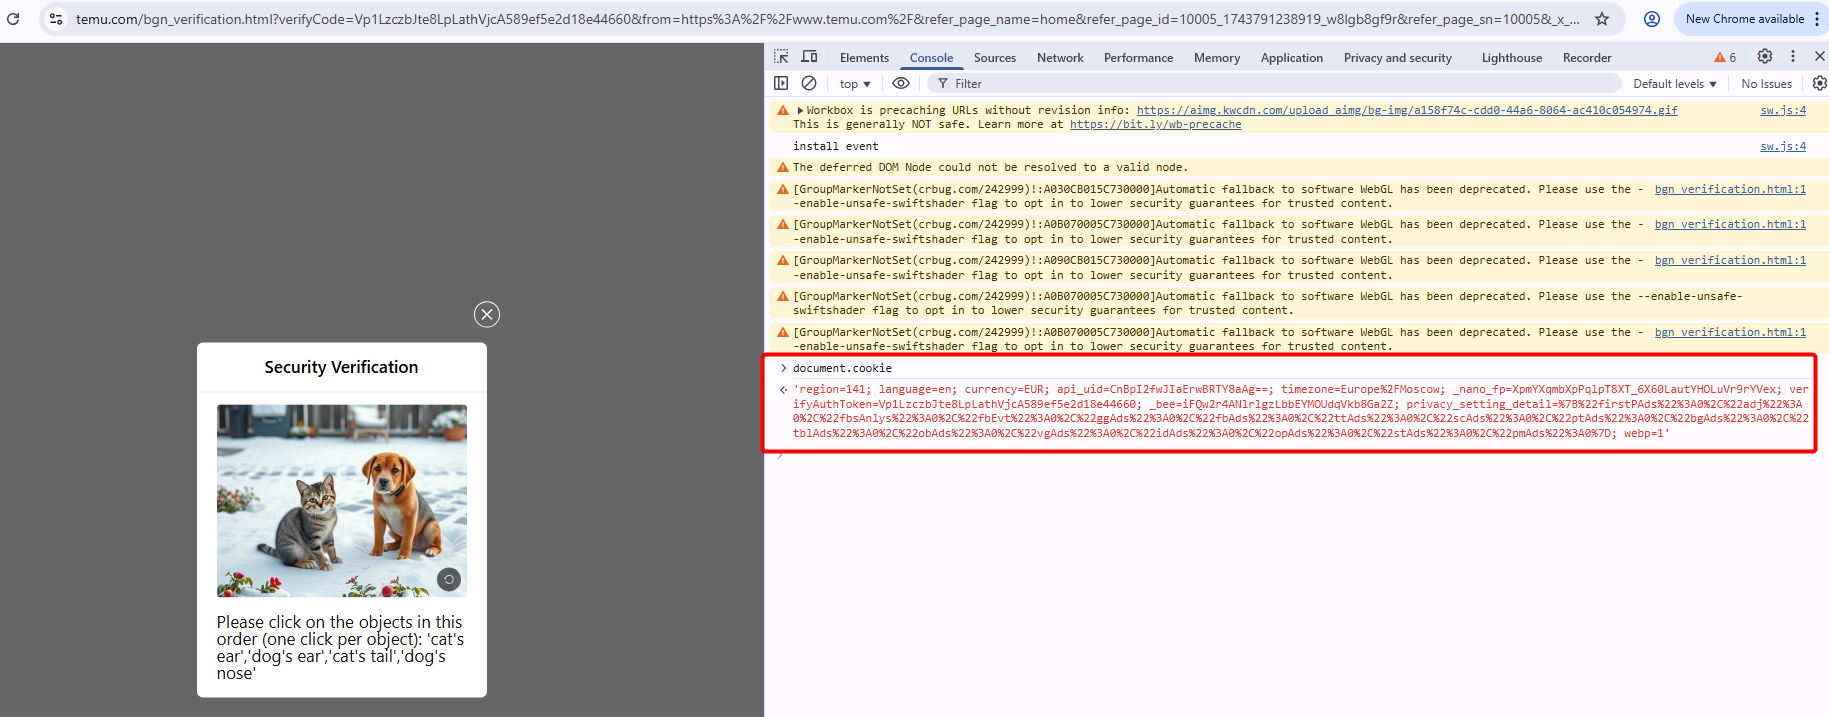Expand the Workbox precaching warning message
The image size is (1829, 717).
coord(800,111)
